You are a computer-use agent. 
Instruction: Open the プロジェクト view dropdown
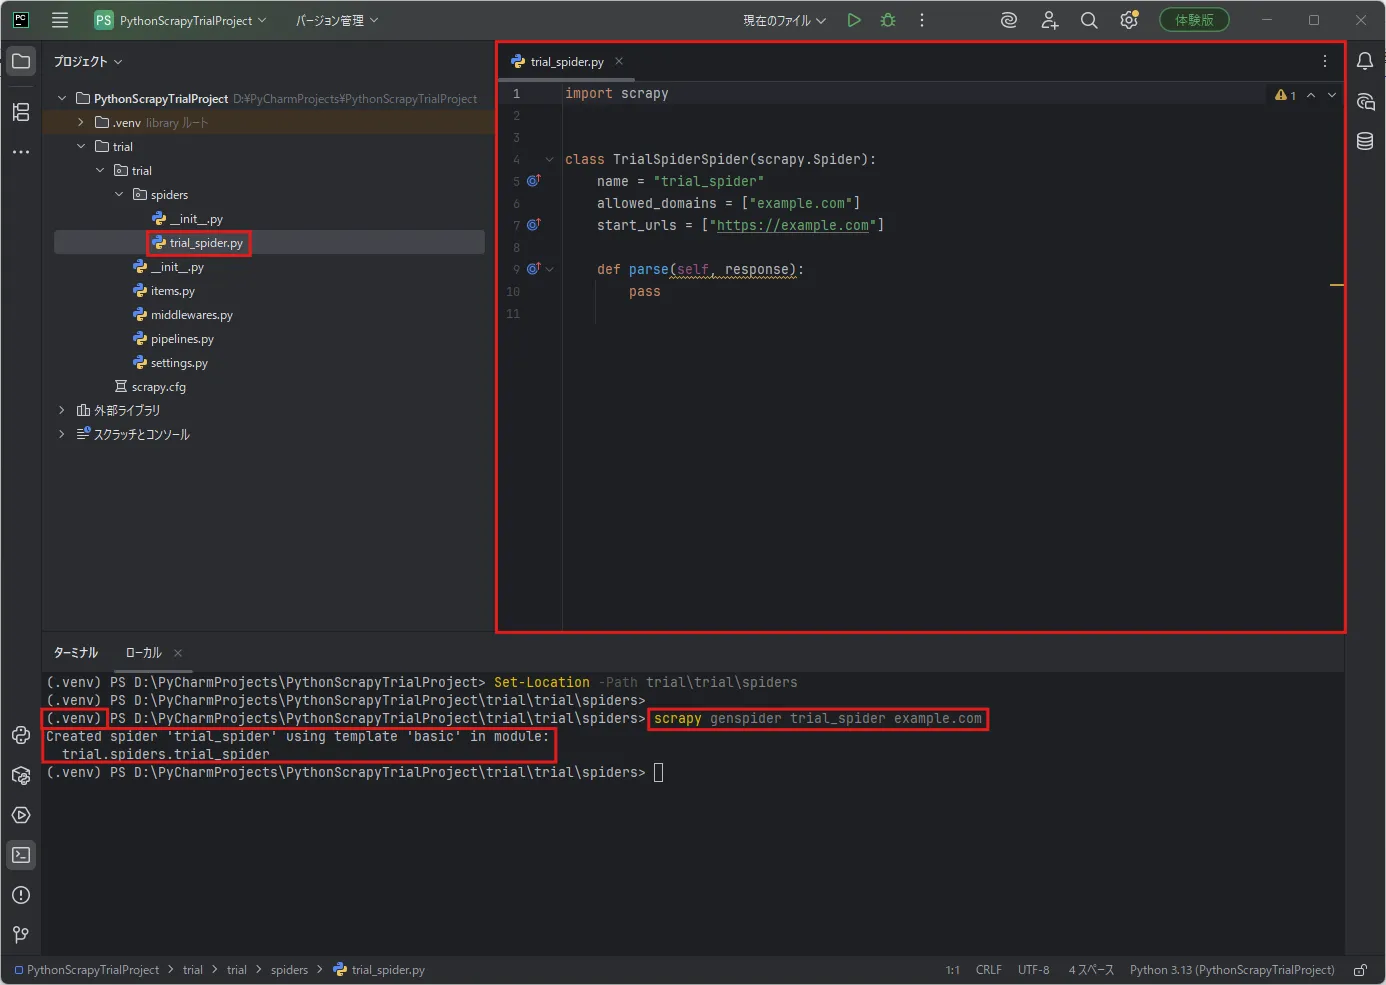pos(88,62)
